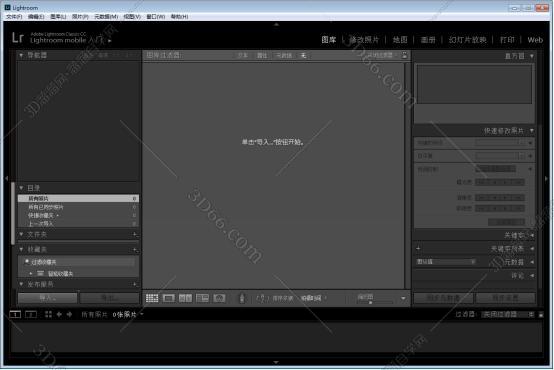Open the 窗口(W) menu
This screenshot has height=370, width=554.
[x=156, y=17]
